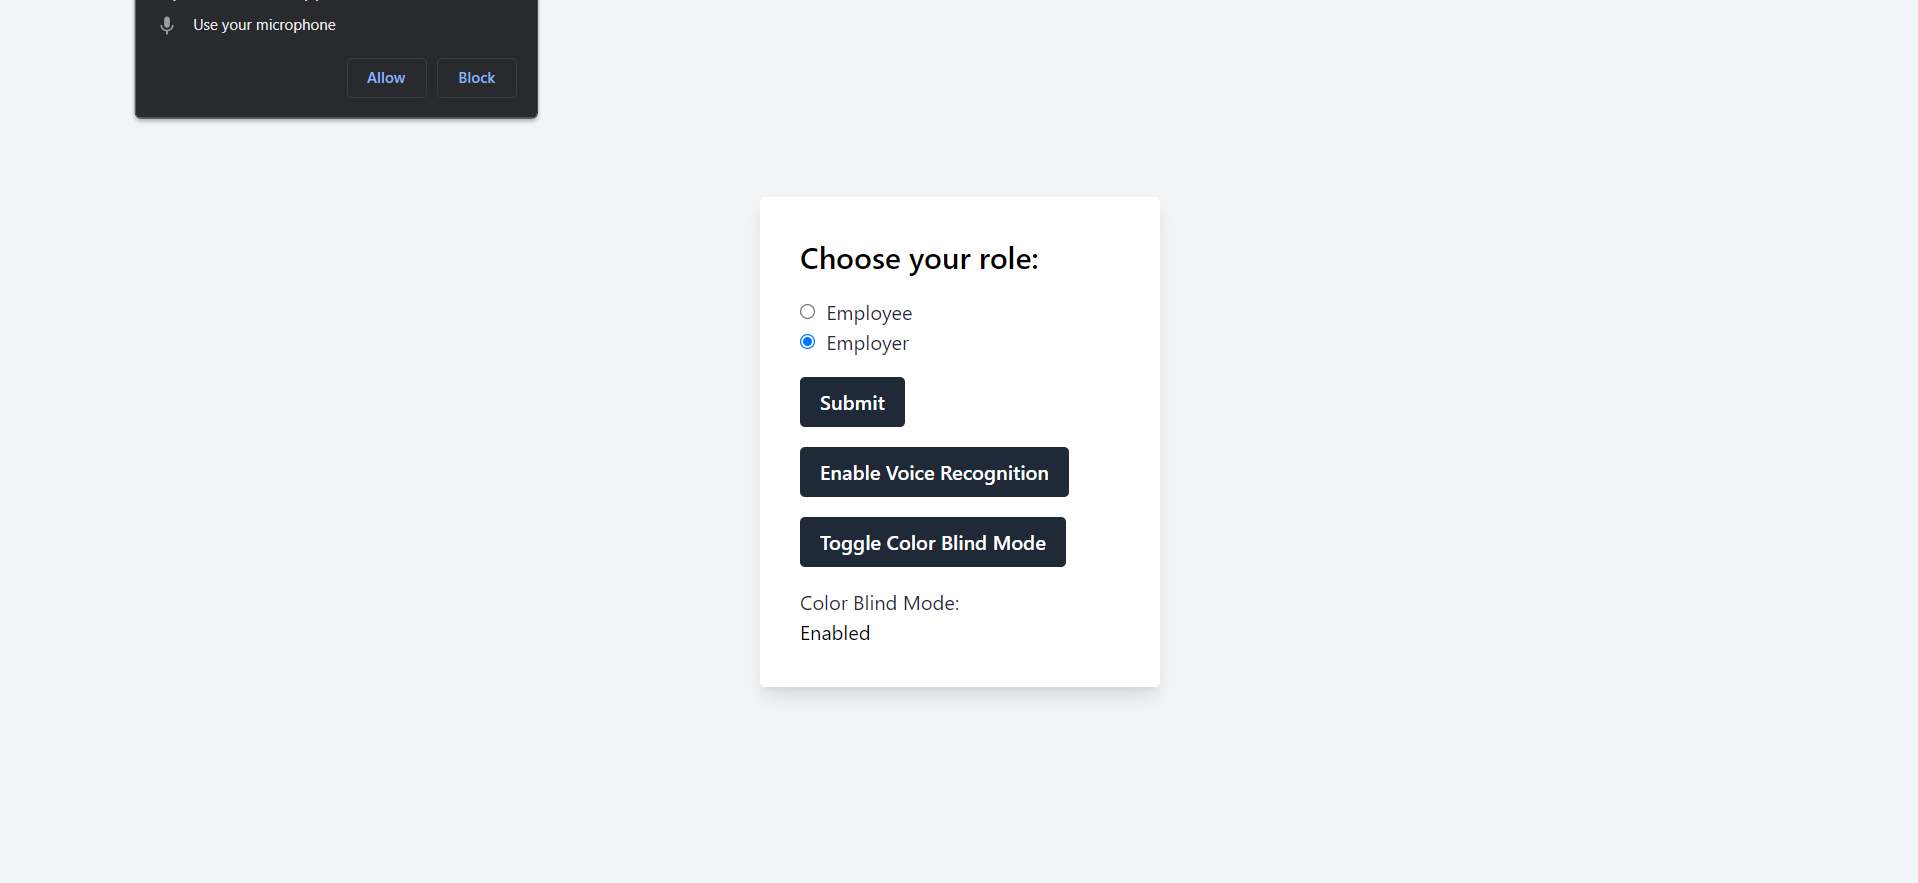
Task: Block microphone access
Action: point(477,78)
